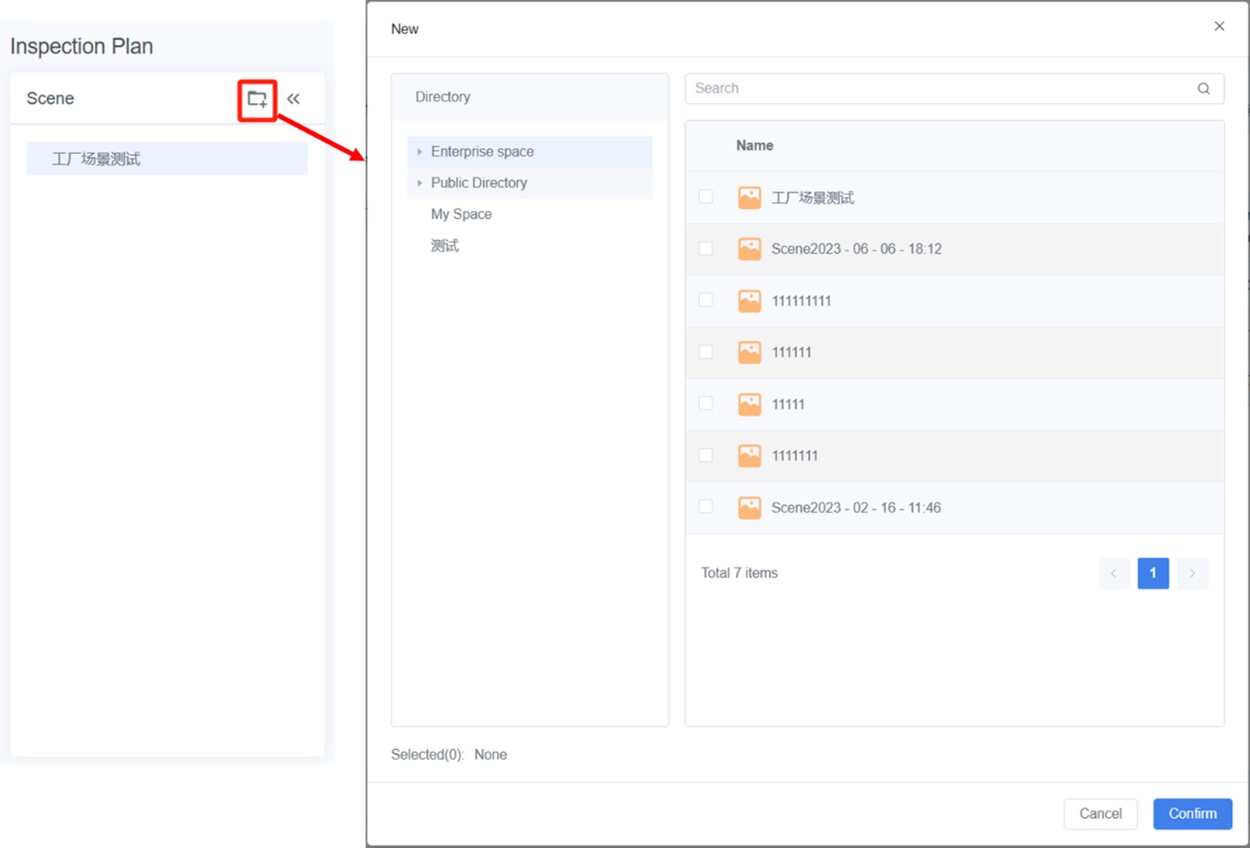Check the checkbox for Scene2023-06-06-18:12
This screenshot has height=848, width=1250.
pos(705,249)
